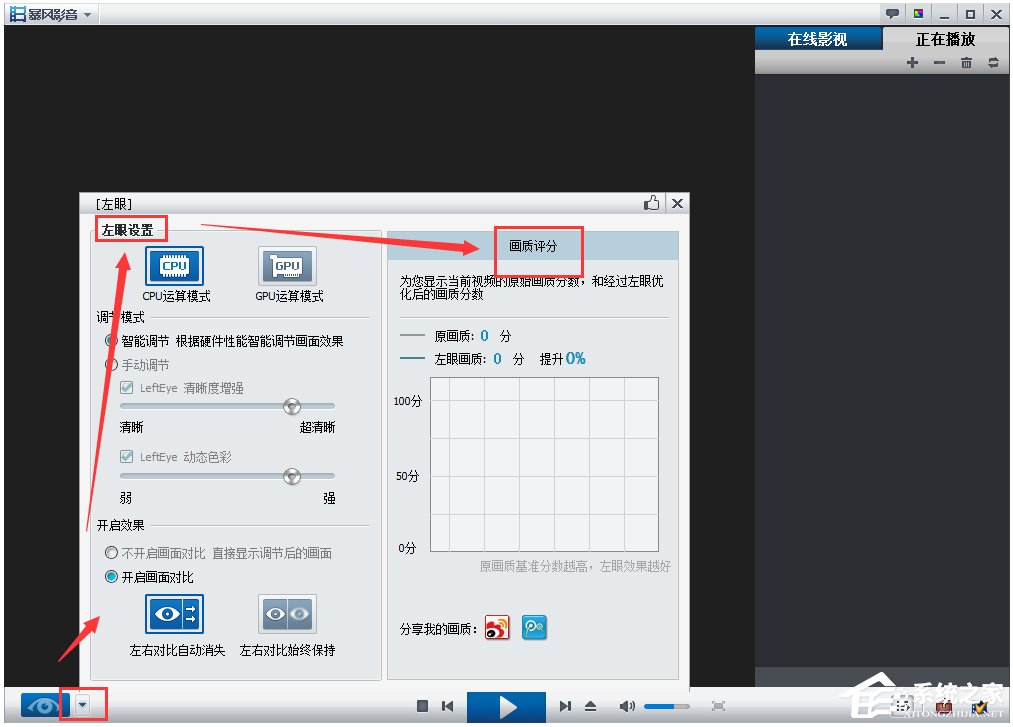Toggle the blue Left Eye button
Image resolution: width=1013 pixels, height=727 pixels.
[x=45, y=705]
